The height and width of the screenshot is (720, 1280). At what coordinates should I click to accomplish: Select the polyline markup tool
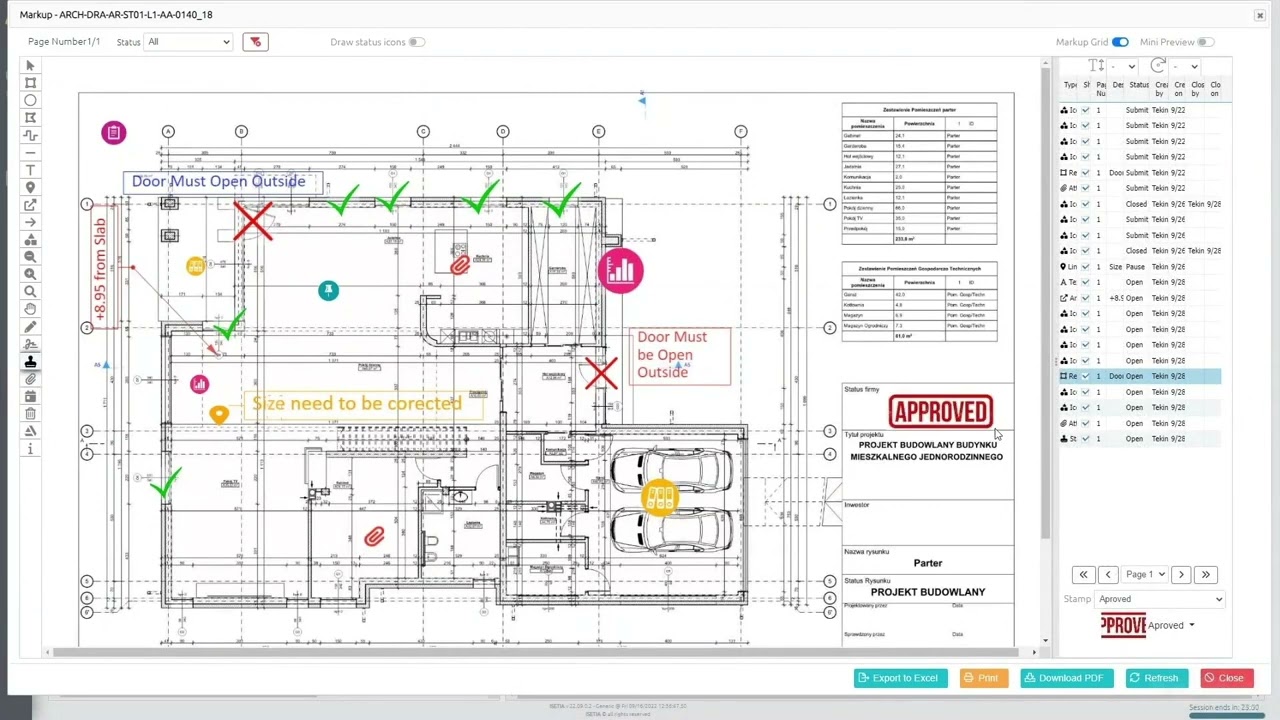30,135
